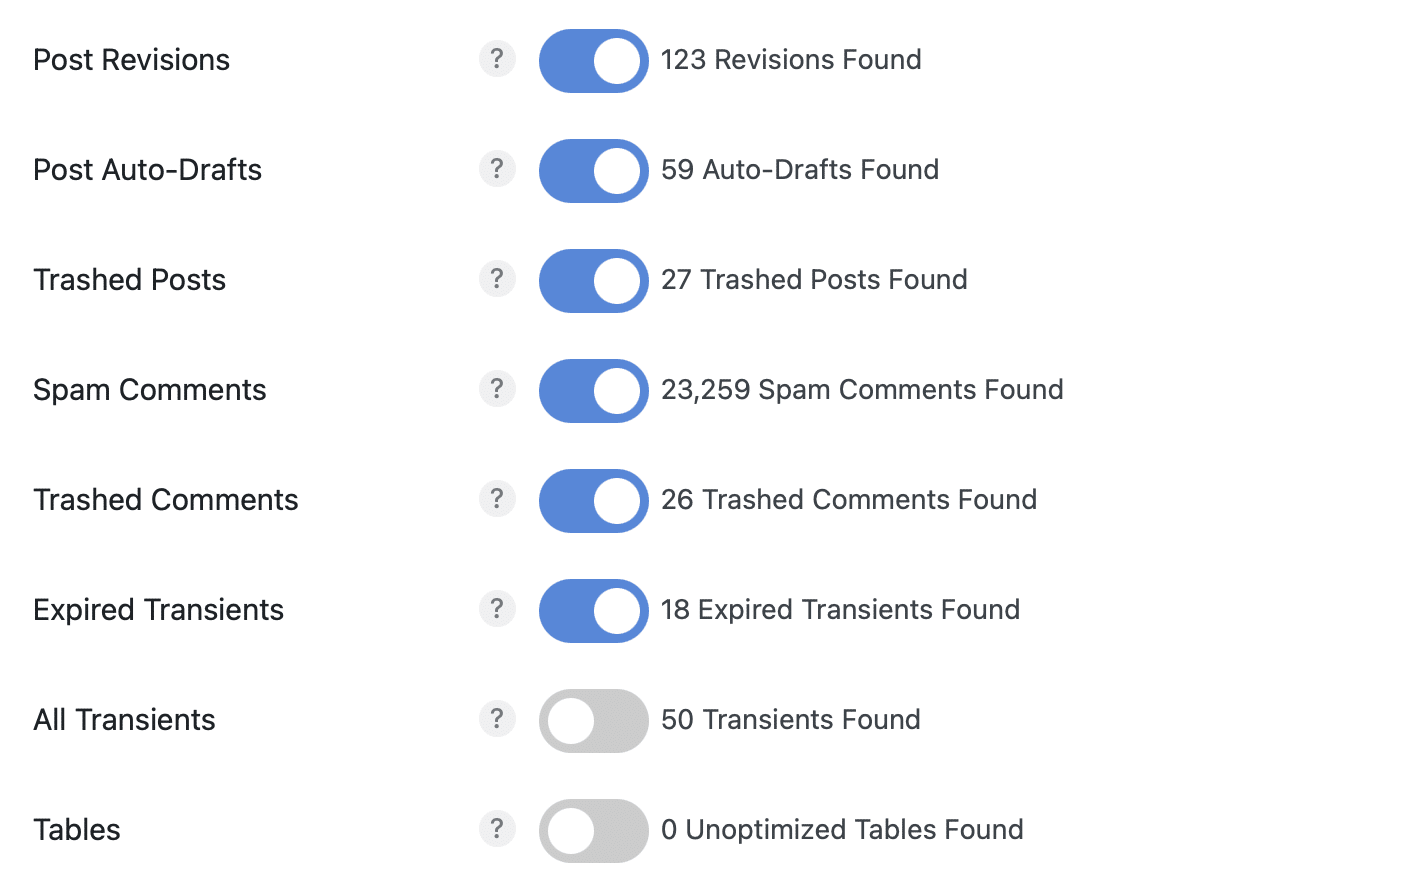This screenshot has width=1414, height=894.
Task: Click the Trashed Comments question mark
Action: pos(497,499)
